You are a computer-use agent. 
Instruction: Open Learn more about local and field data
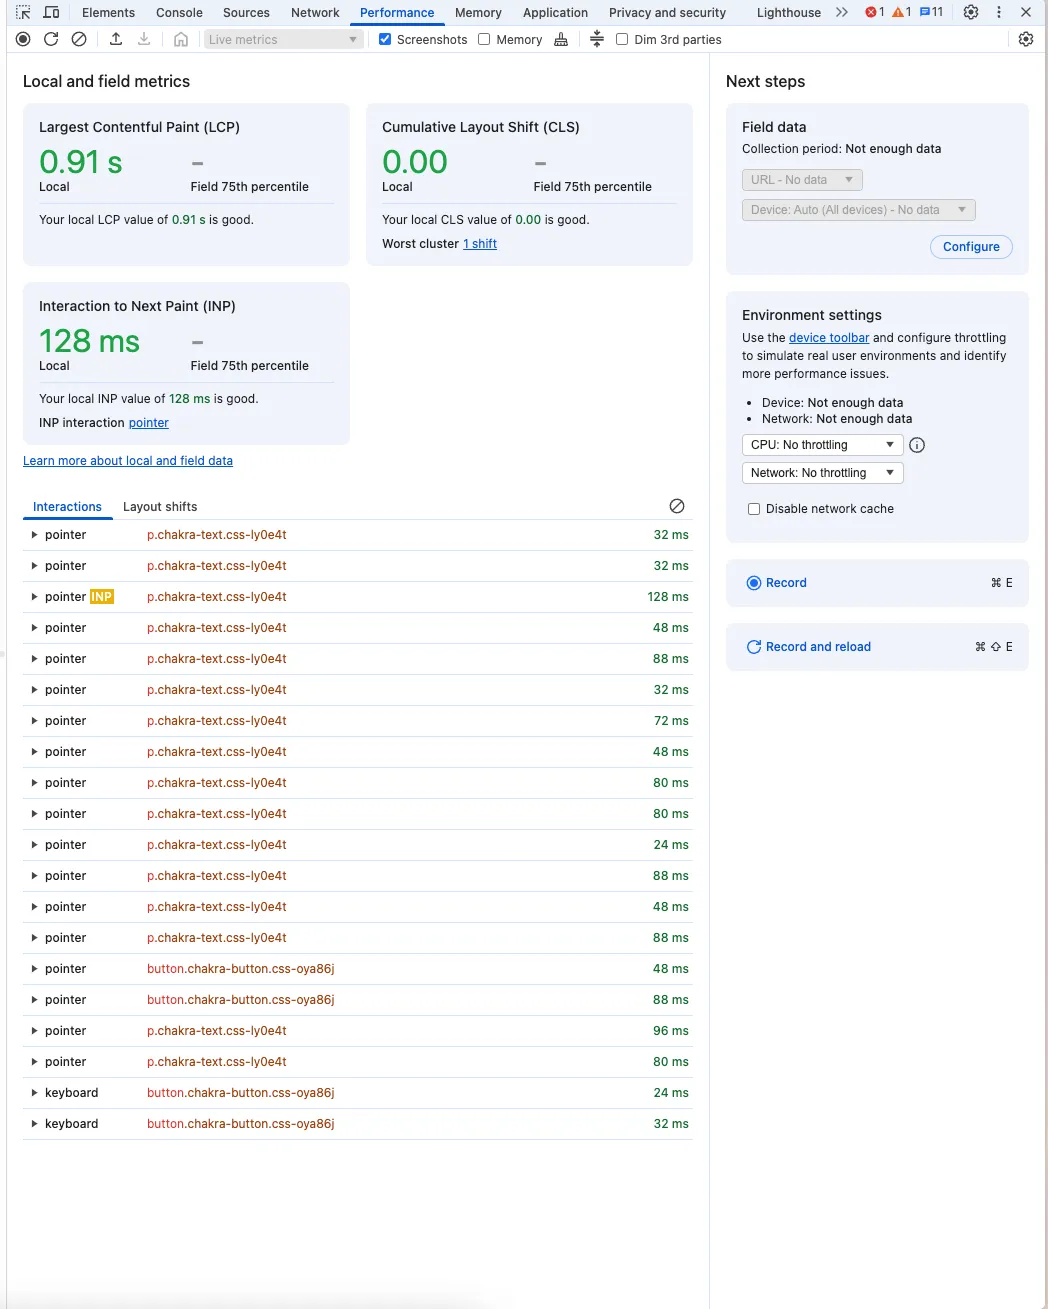tap(128, 461)
